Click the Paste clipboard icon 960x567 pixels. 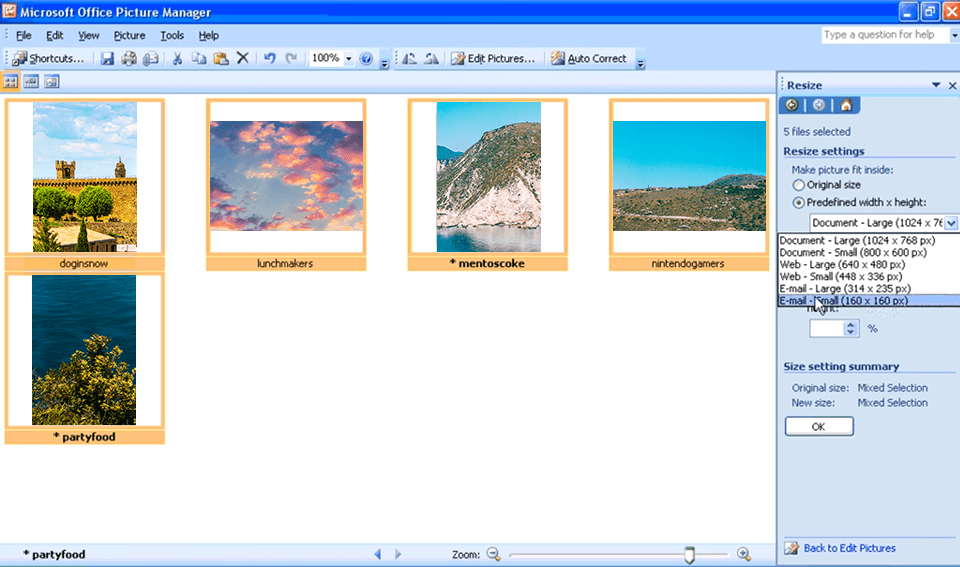[220, 58]
